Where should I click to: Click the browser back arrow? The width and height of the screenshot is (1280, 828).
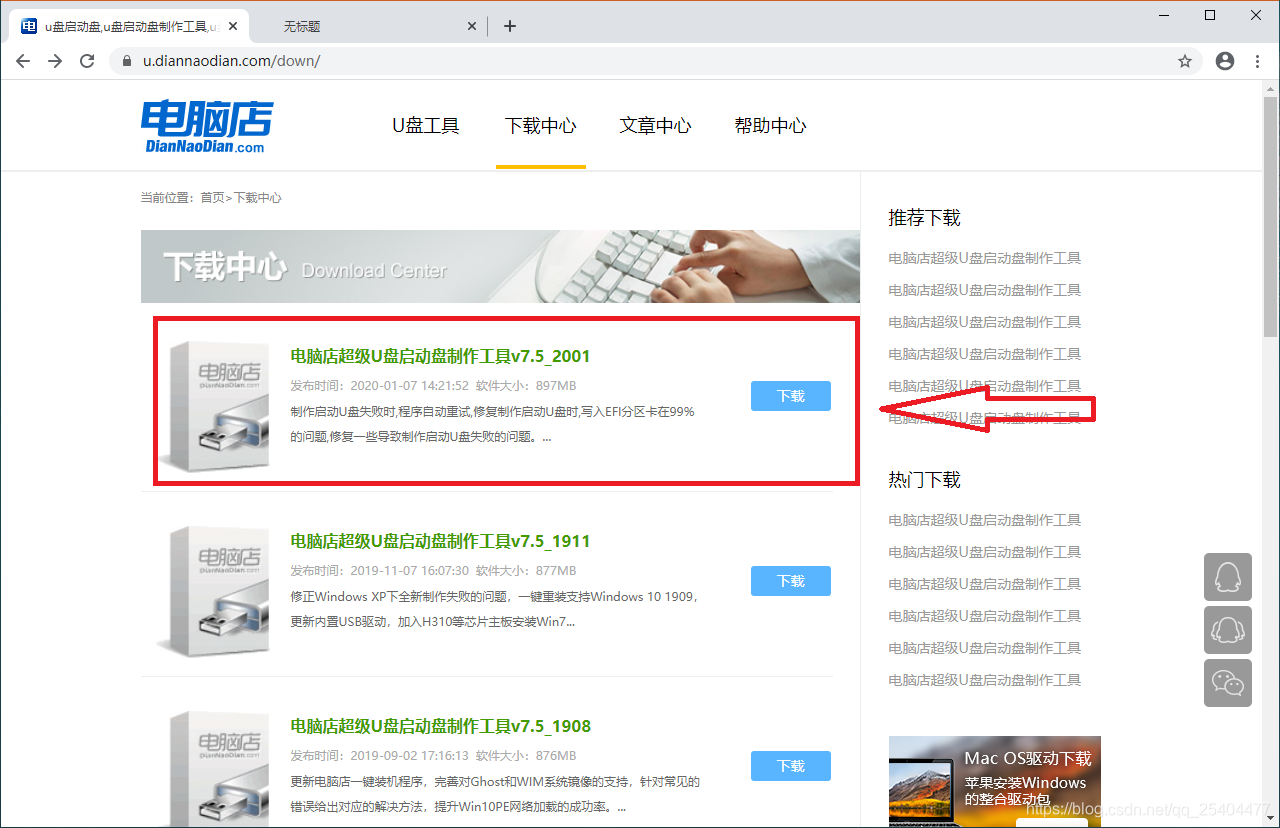(23, 61)
